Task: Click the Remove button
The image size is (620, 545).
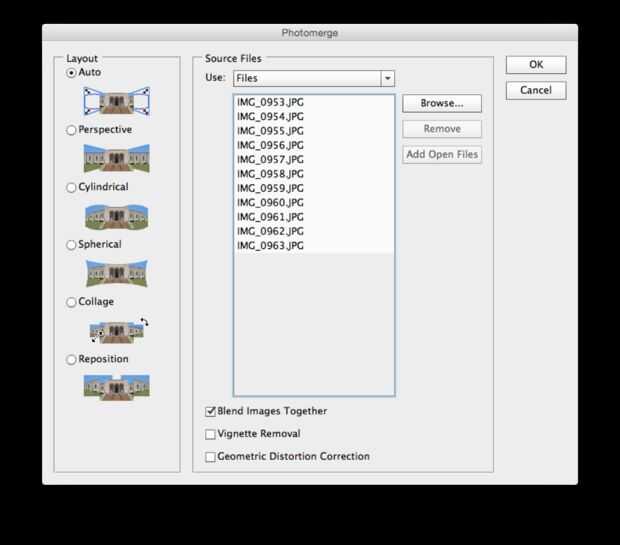Action: pyautogui.click(x=442, y=129)
